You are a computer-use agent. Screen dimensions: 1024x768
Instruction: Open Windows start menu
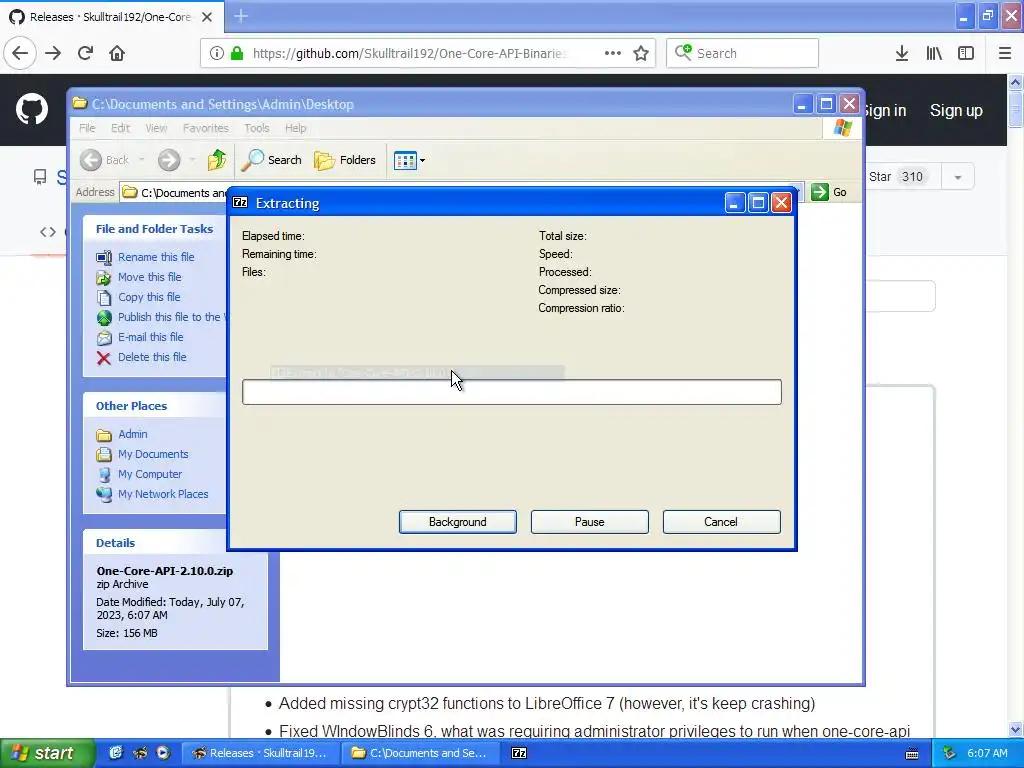pos(47,753)
